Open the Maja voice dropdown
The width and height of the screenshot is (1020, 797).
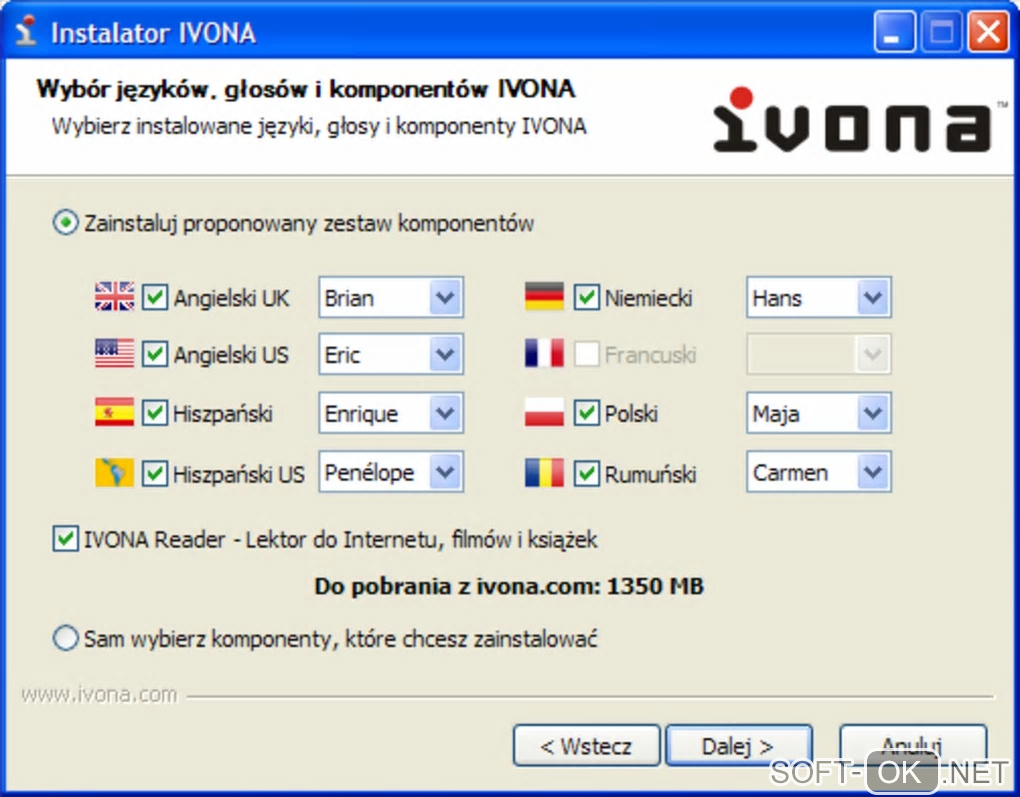click(x=819, y=413)
